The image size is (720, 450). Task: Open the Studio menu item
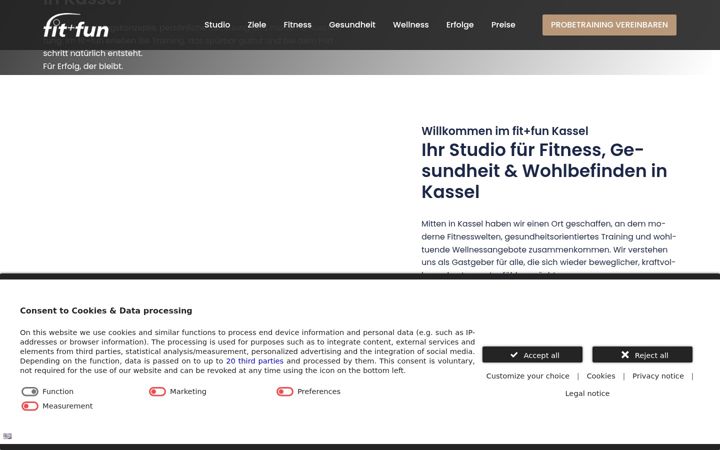(x=217, y=25)
